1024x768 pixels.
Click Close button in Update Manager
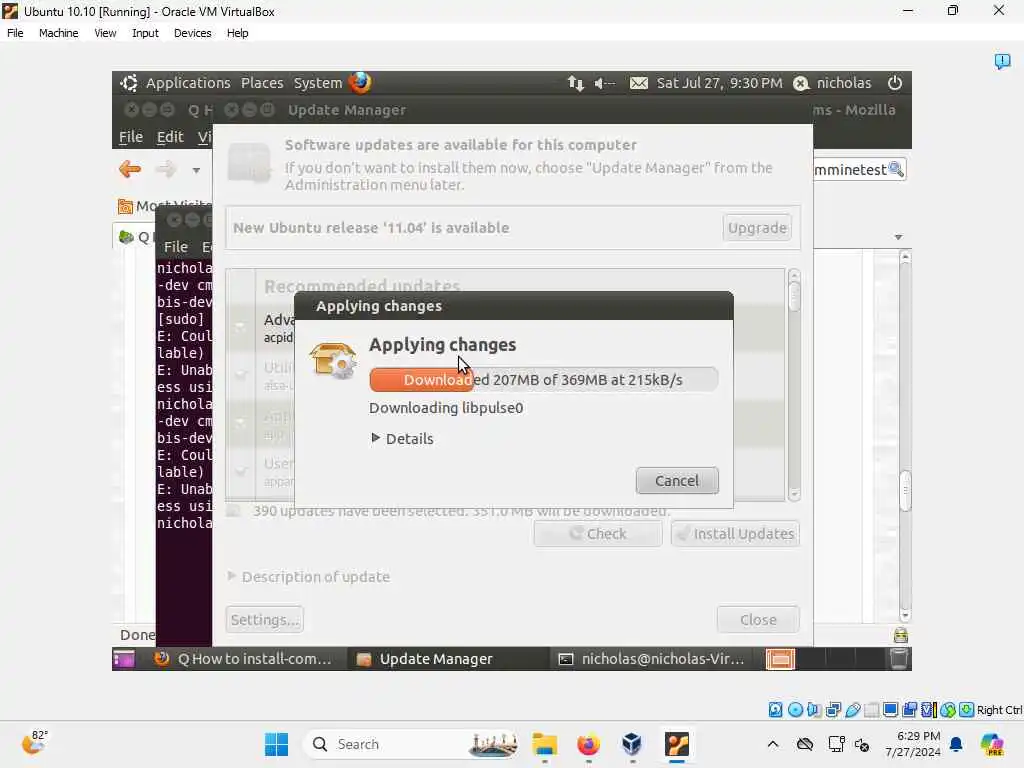758,619
